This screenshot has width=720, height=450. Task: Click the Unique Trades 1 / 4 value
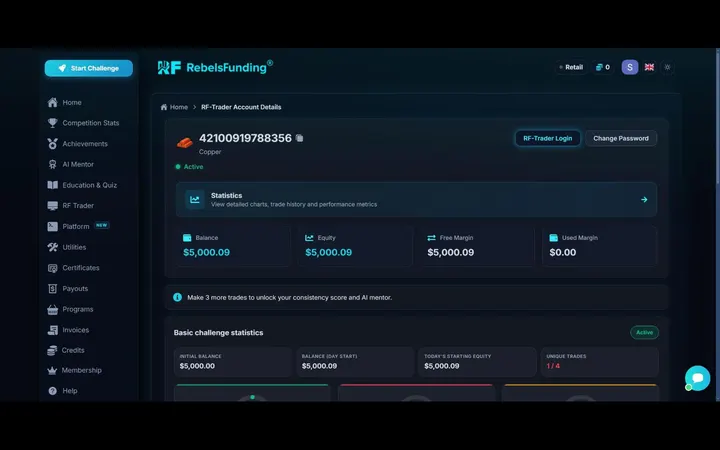point(553,366)
